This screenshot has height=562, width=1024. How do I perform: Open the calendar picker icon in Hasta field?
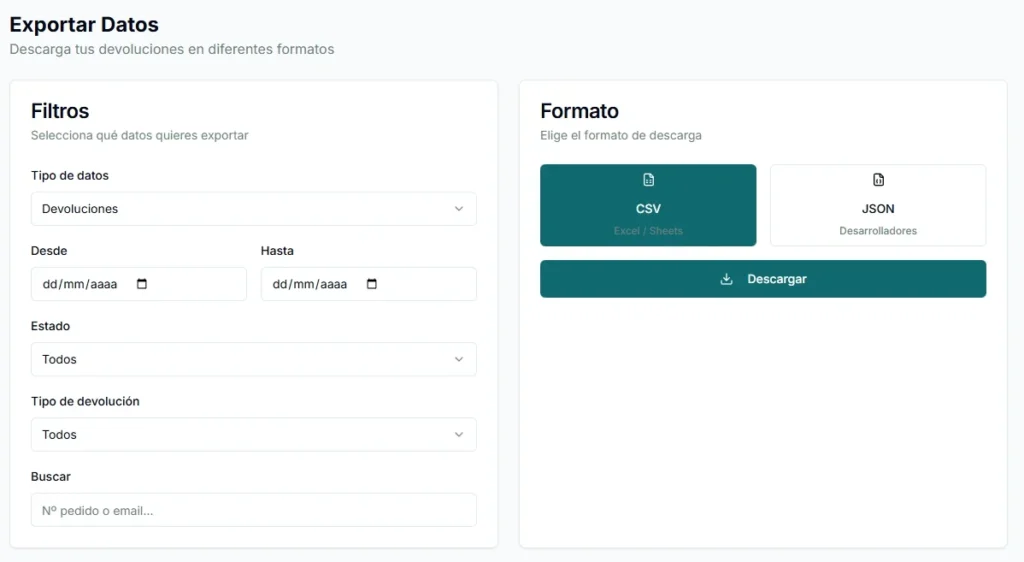[372, 284]
